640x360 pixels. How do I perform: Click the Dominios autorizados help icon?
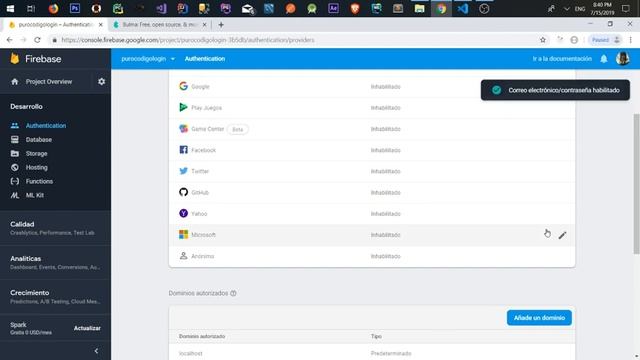(233, 293)
